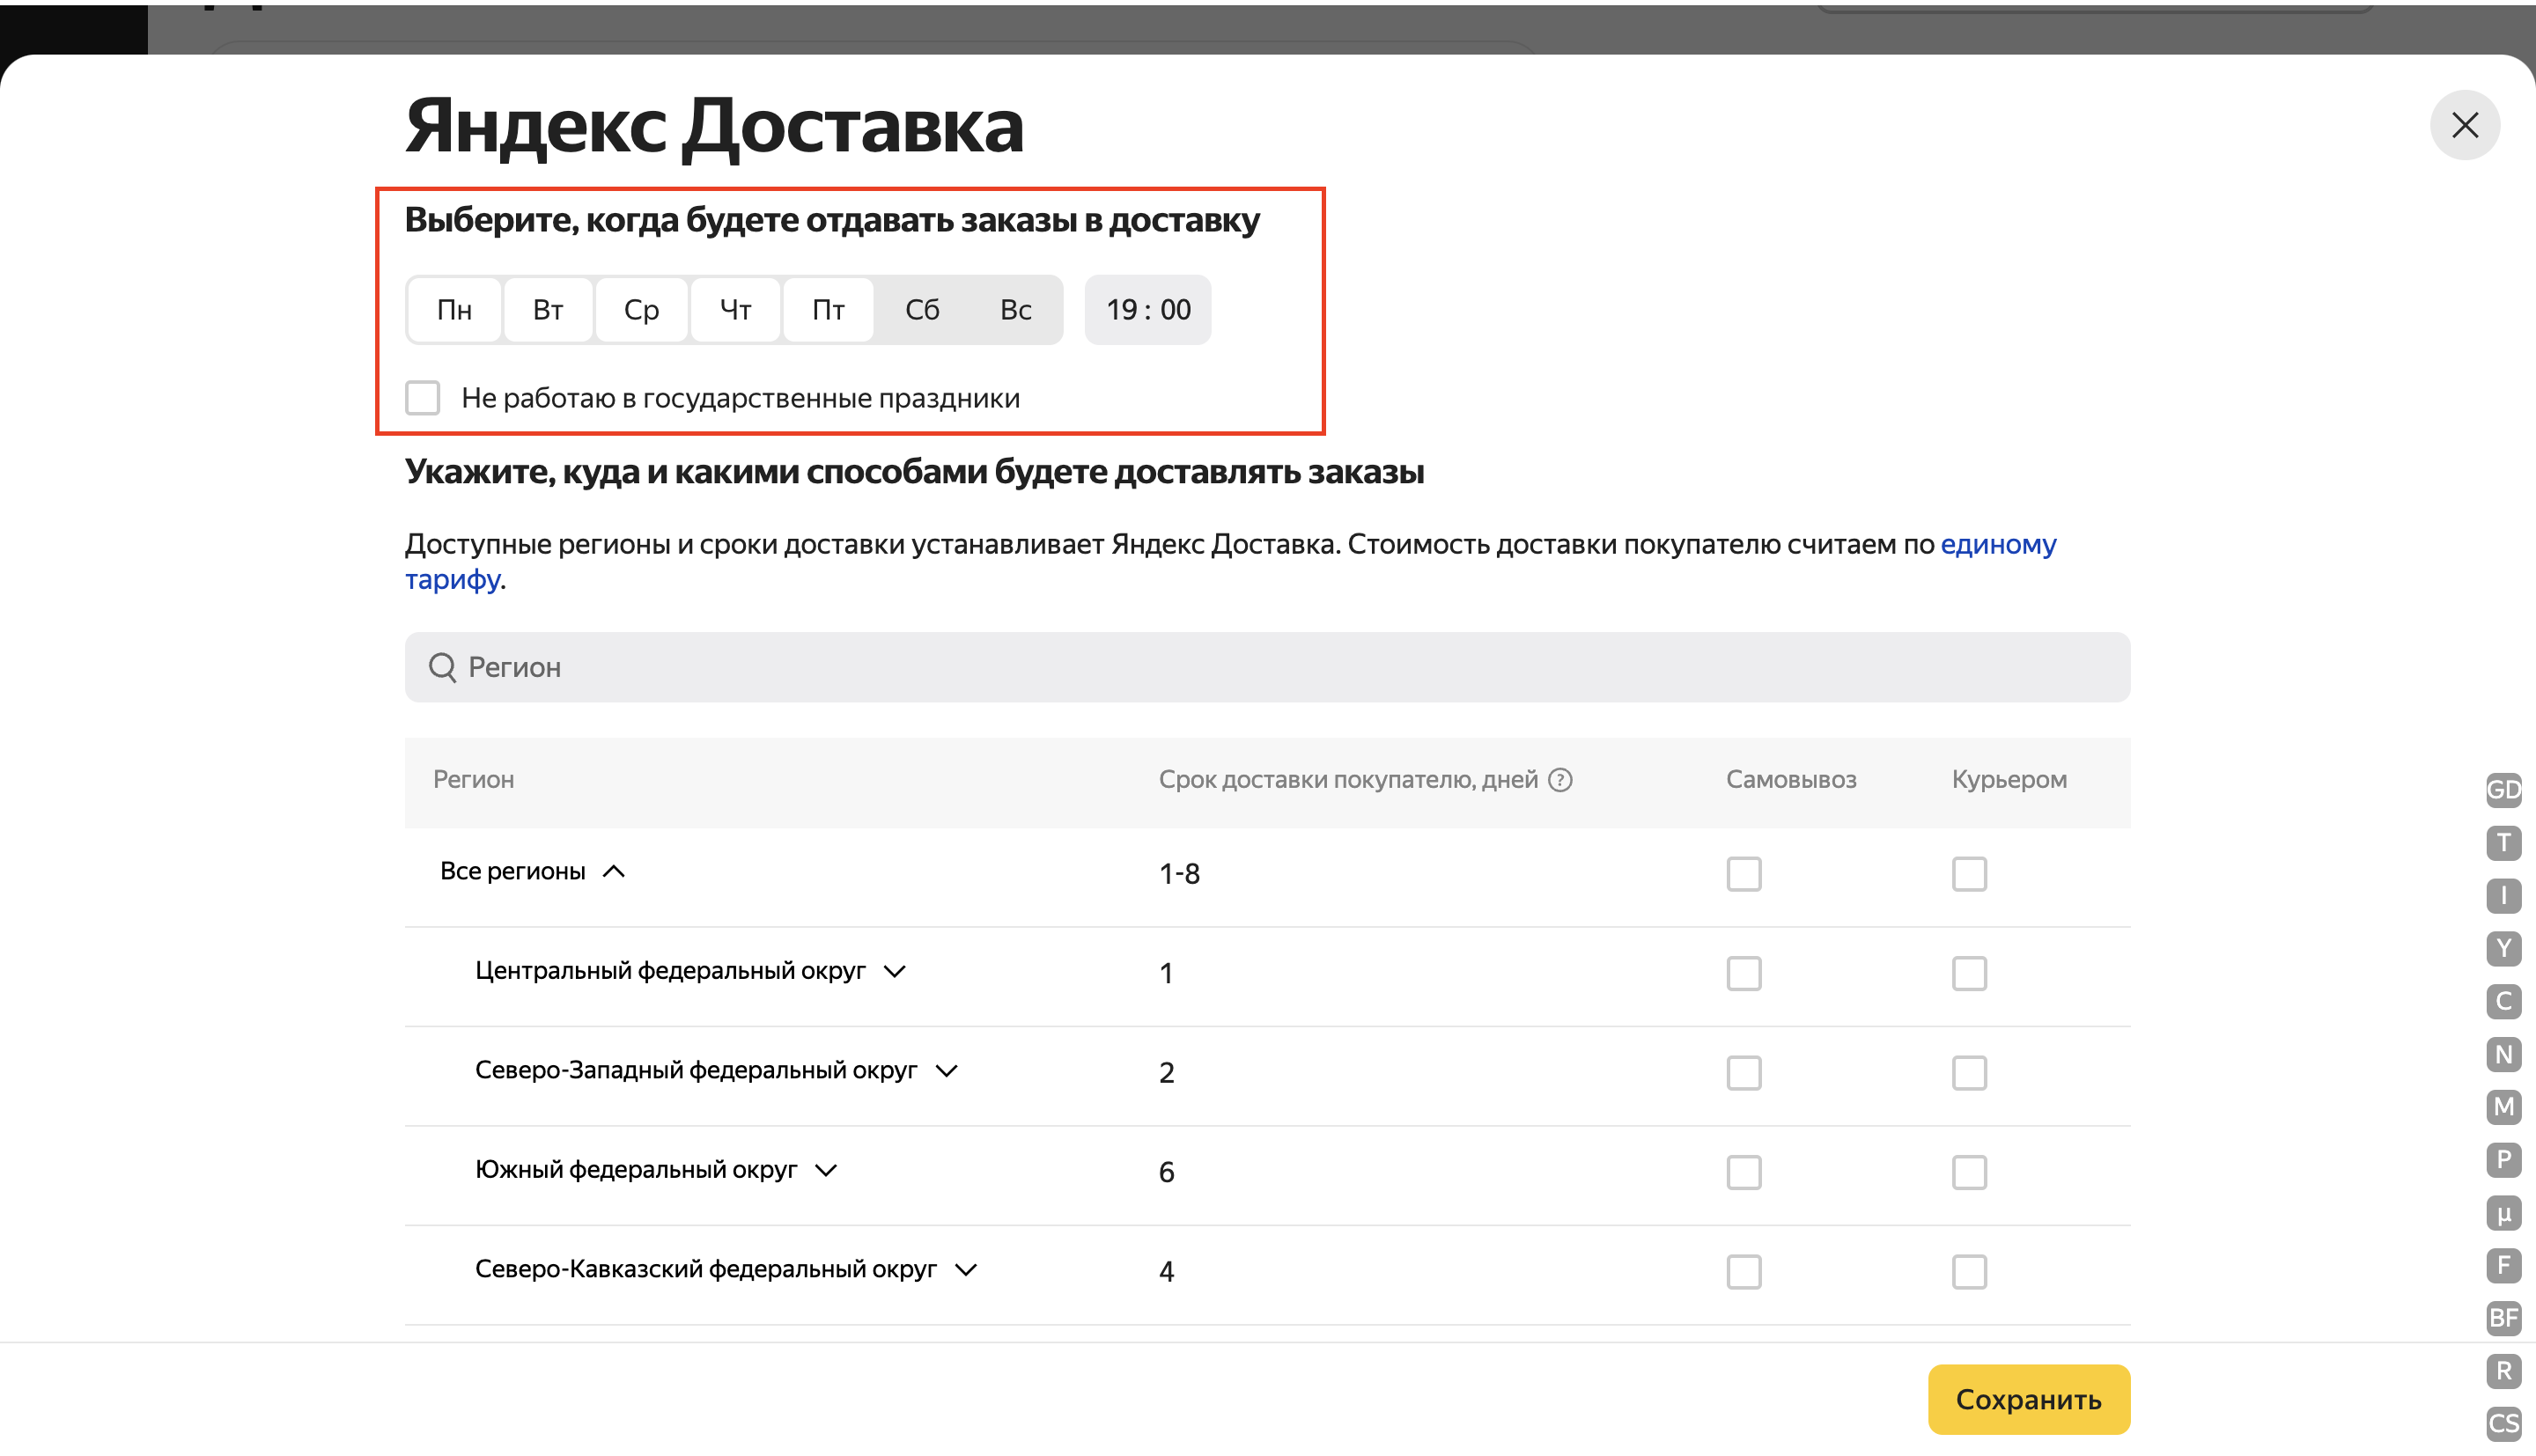Select день недели Ср (Среда)

pos(641,308)
